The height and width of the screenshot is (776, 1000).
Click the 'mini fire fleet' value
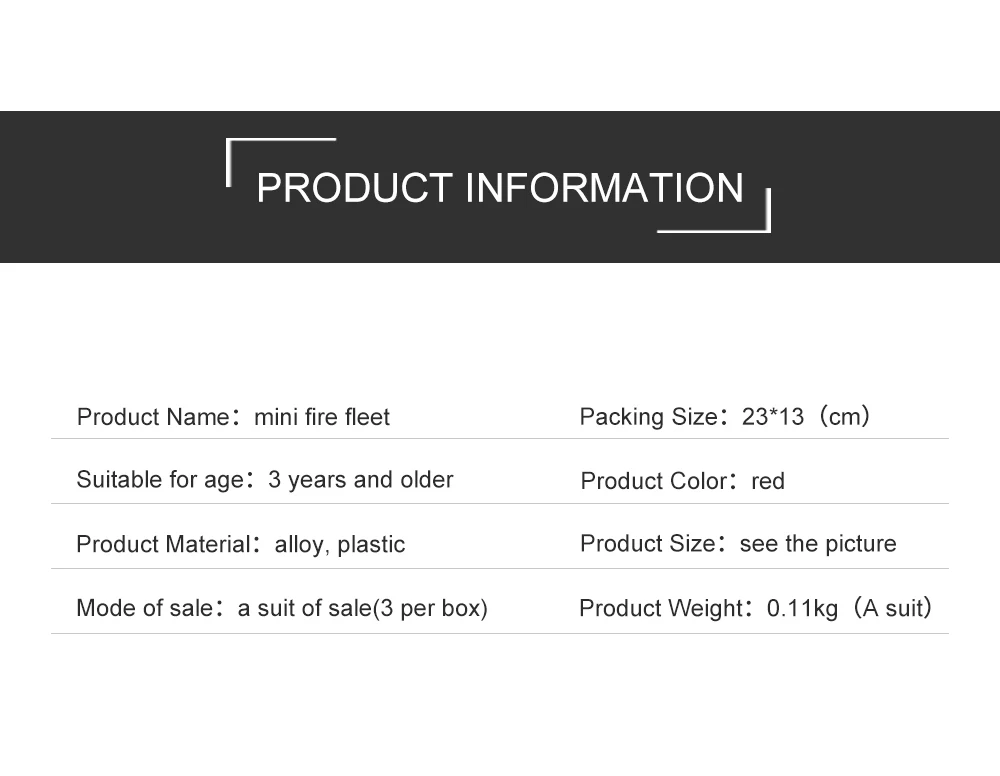pyautogui.click(x=321, y=417)
